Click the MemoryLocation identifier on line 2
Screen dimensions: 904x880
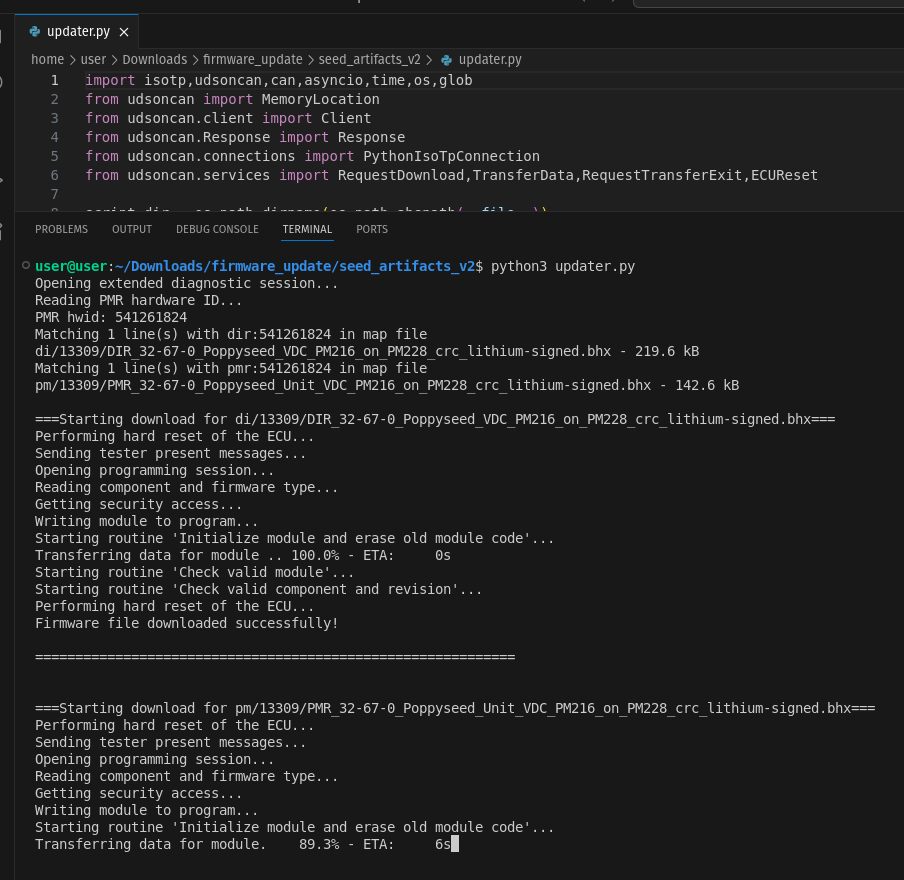tap(320, 99)
